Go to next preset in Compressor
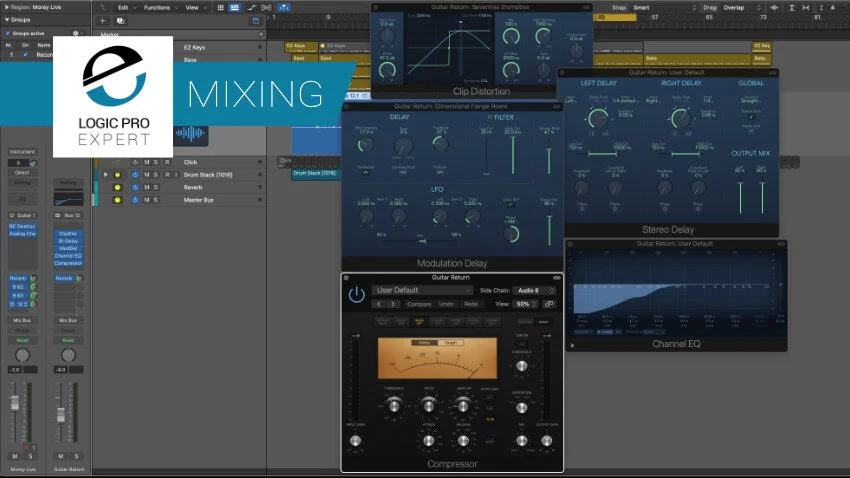The image size is (850, 478). point(394,304)
